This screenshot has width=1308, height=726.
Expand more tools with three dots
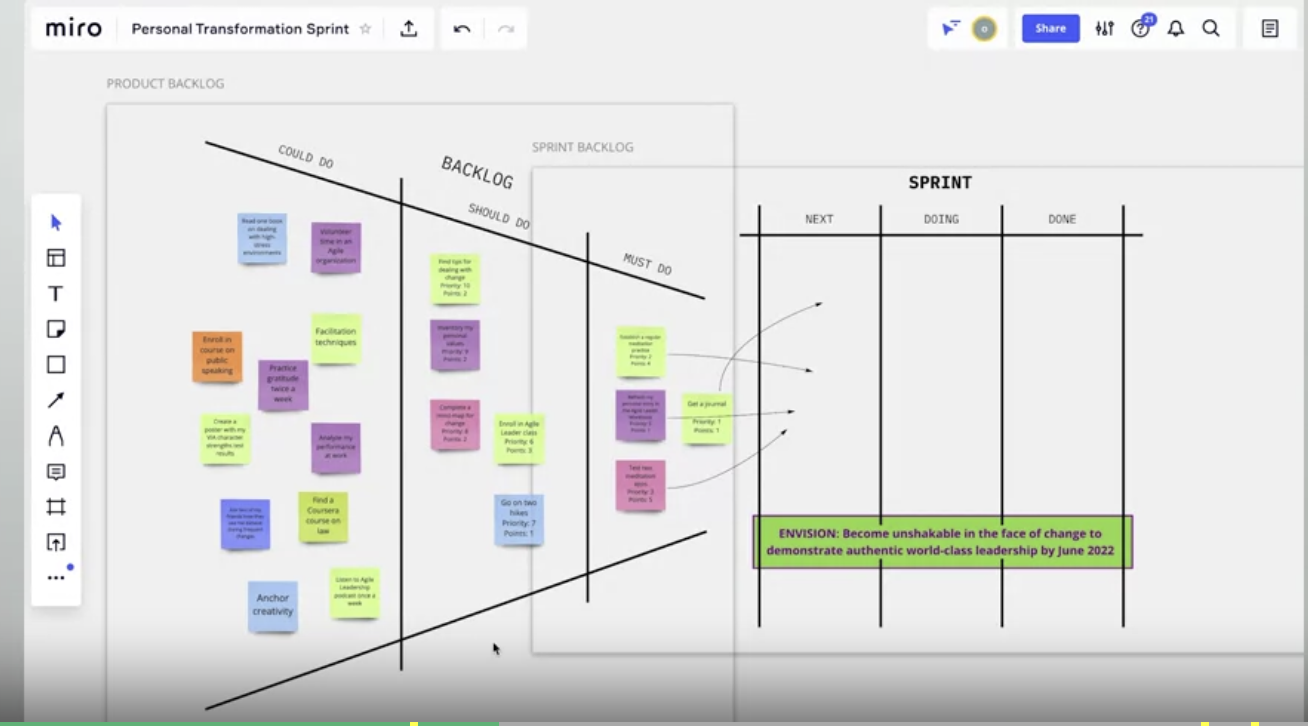coord(56,578)
